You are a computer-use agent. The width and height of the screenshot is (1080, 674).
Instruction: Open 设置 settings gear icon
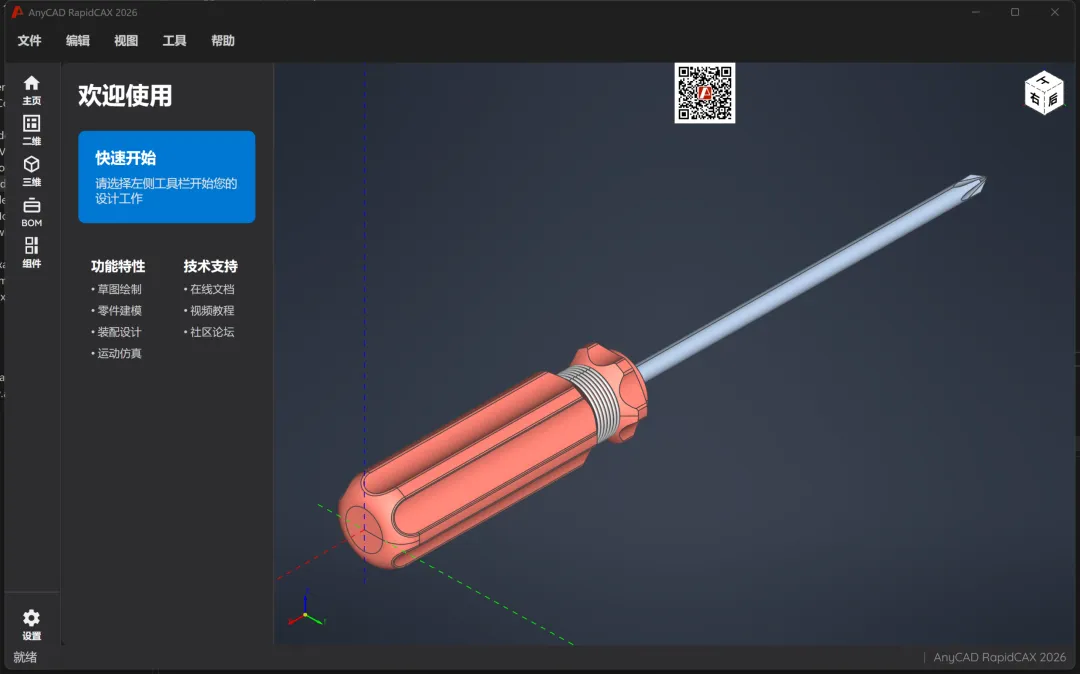coord(32,624)
